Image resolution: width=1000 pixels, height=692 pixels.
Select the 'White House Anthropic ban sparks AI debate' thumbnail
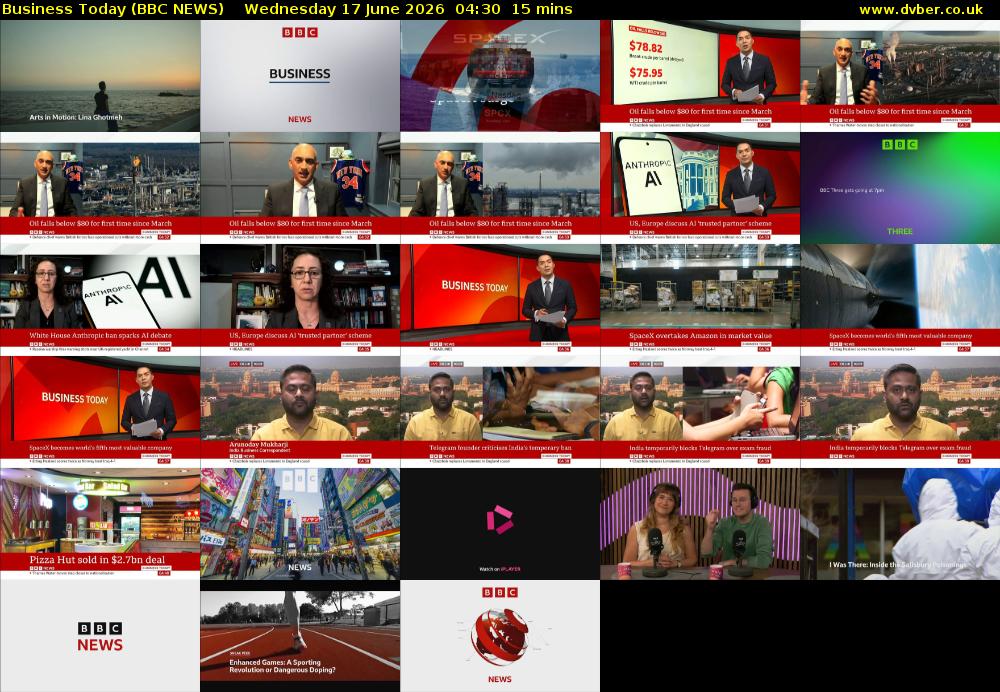tap(100, 300)
